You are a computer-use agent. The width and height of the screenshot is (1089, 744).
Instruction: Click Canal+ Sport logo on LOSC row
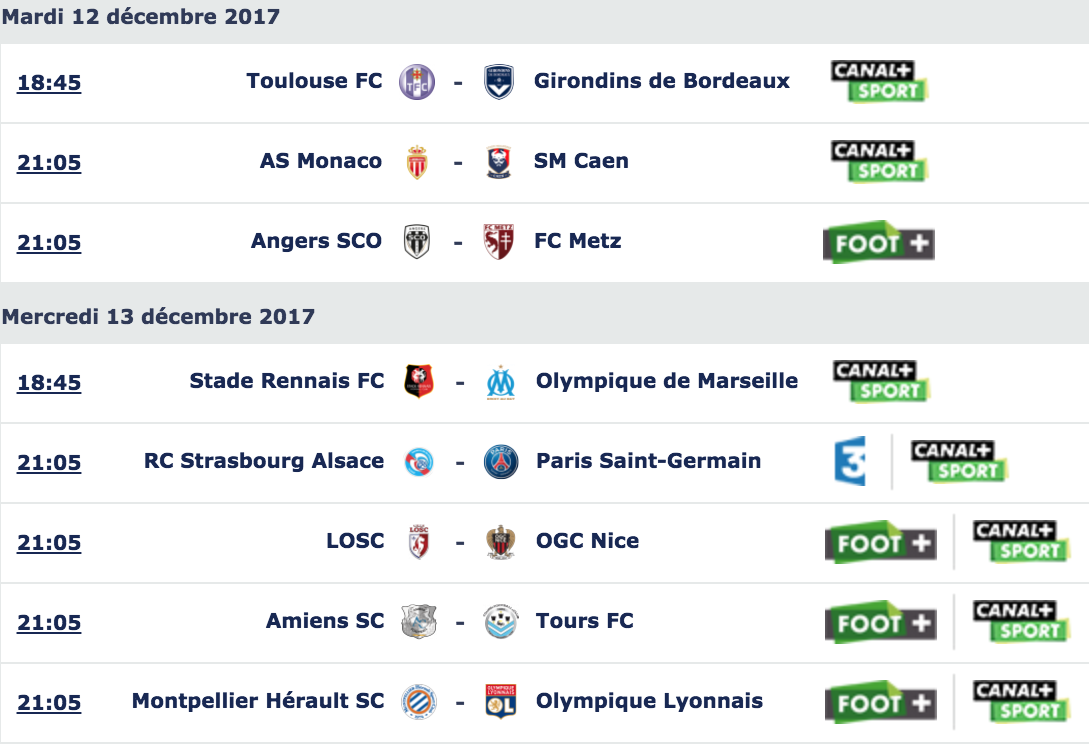1021,541
